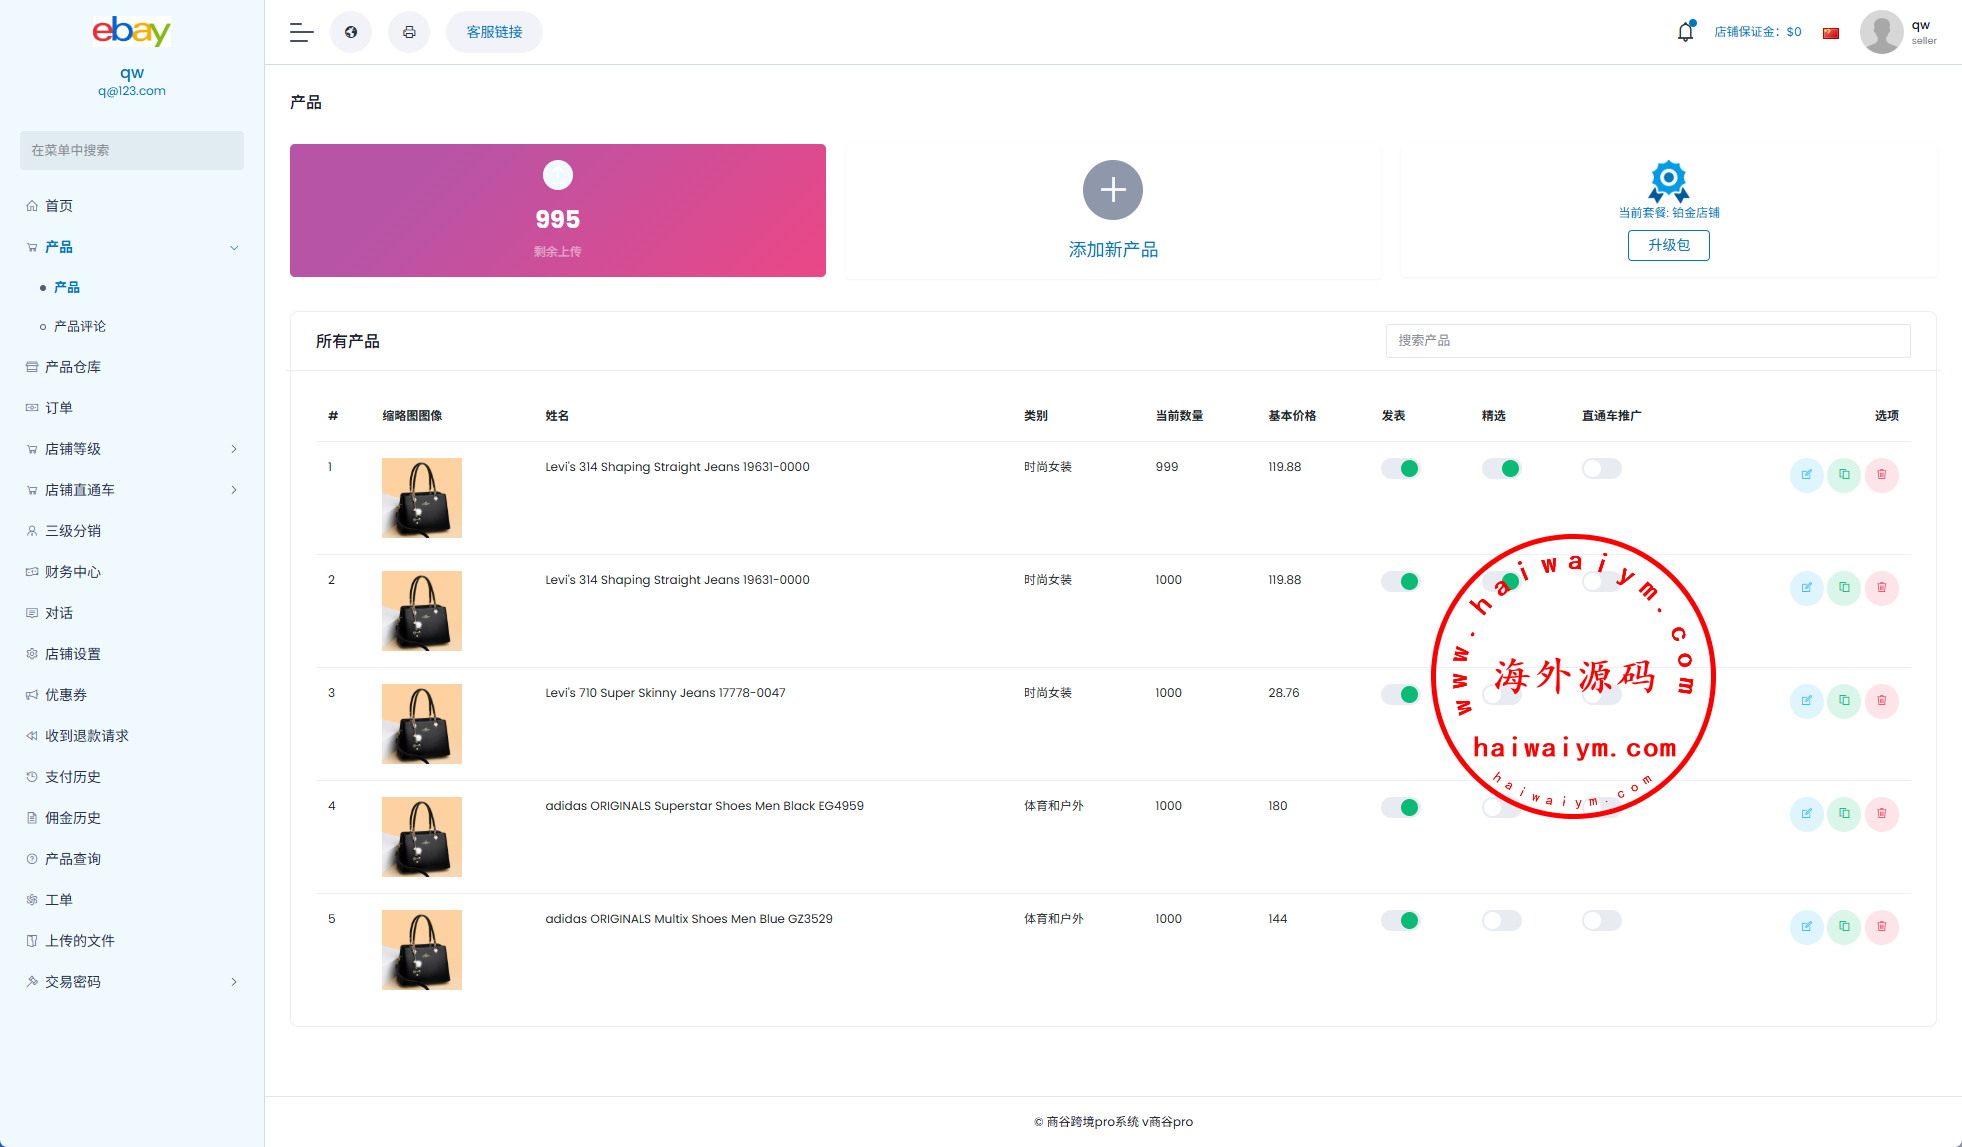Viewport: 1962px width, 1147px height.
Task: Click the printer icon in top toolbar
Action: click(409, 32)
